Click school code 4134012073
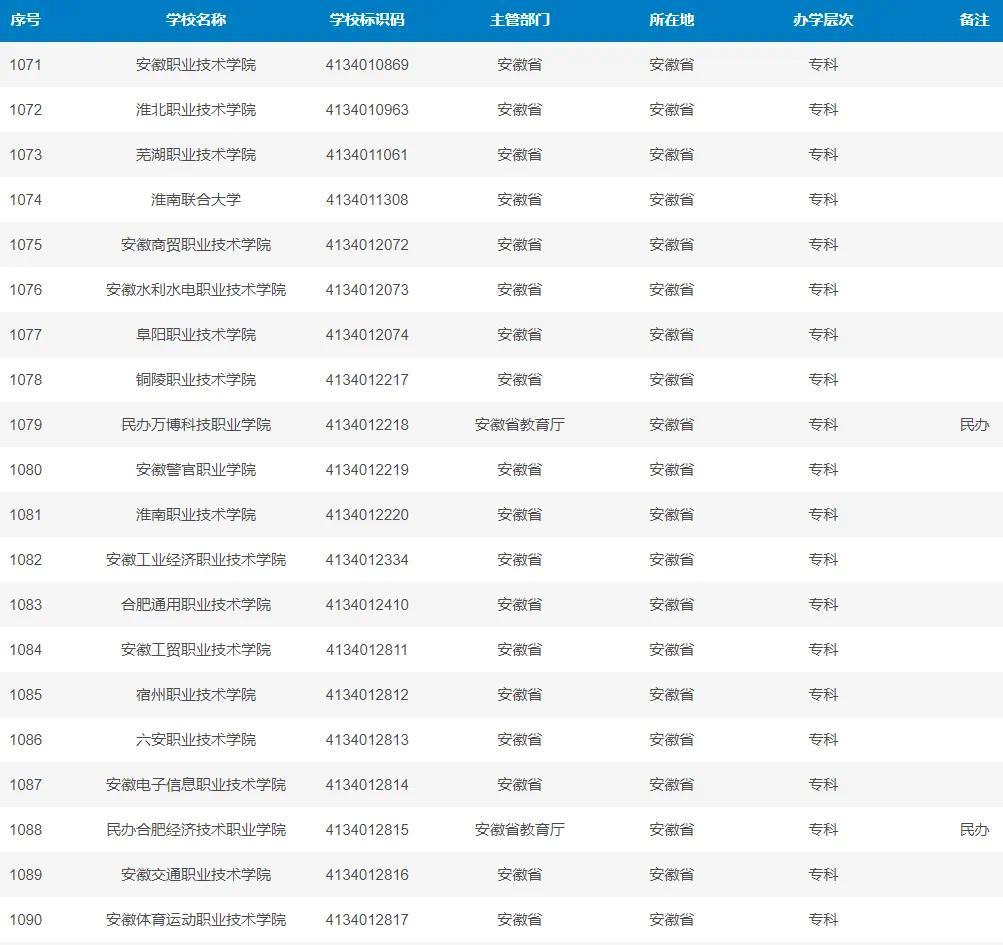1003x945 pixels. pyautogui.click(x=367, y=290)
